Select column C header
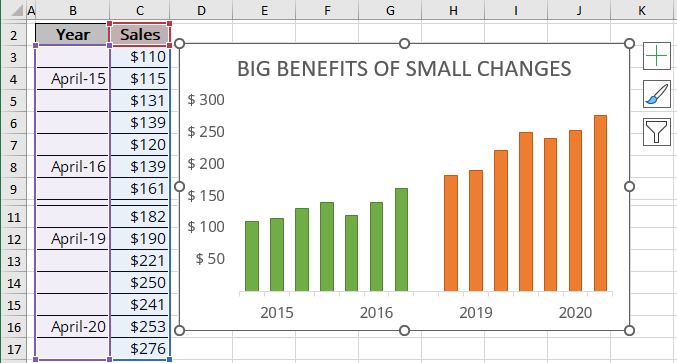Viewport: 677px width, 363px height. [140, 10]
